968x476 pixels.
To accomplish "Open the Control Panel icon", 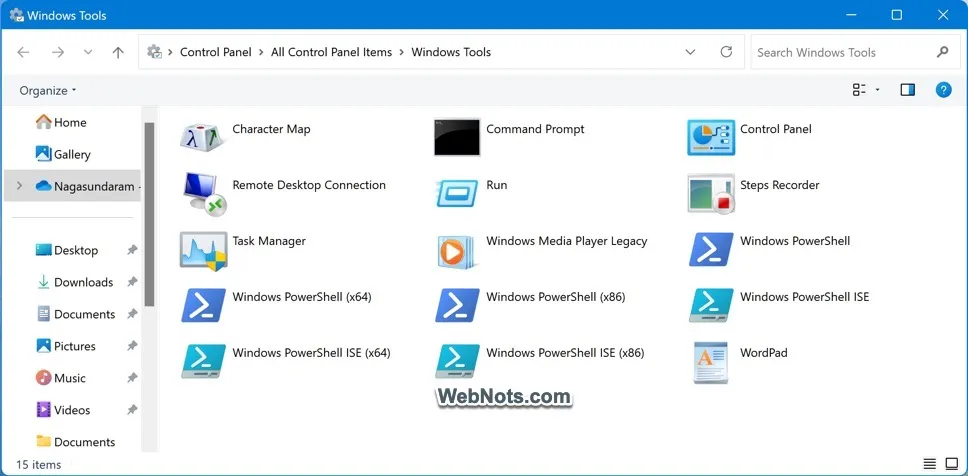I will pos(711,137).
